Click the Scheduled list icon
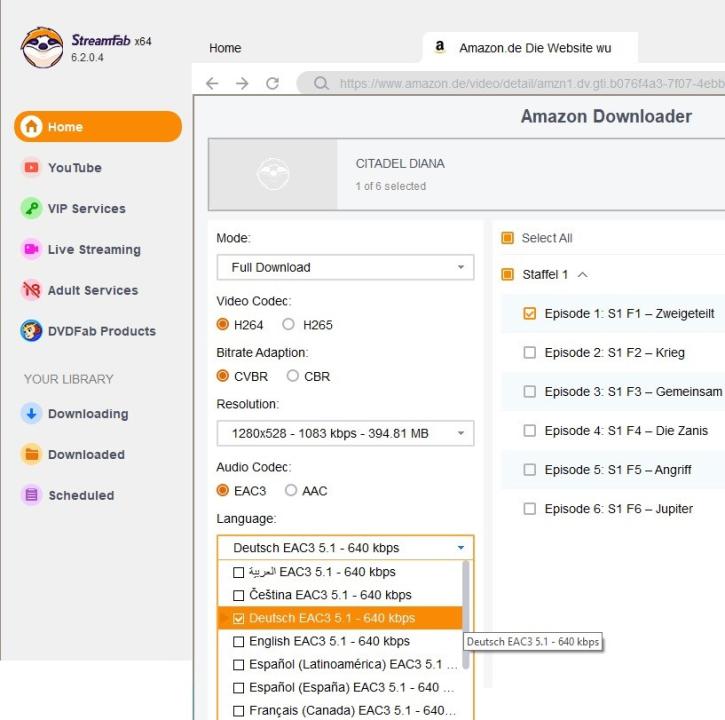The width and height of the screenshot is (725, 720). coord(31,495)
